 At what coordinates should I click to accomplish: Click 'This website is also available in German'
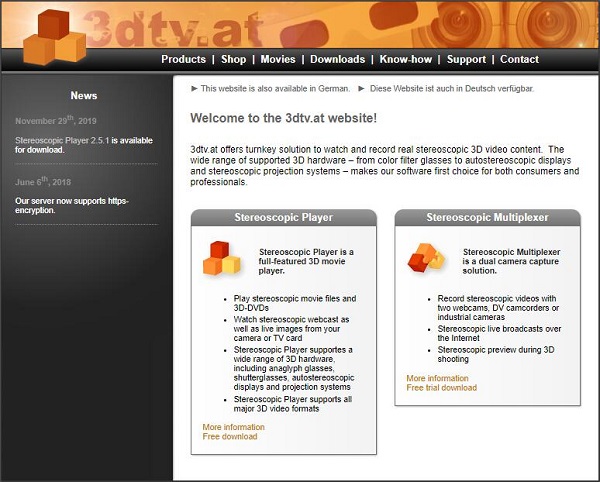[x=275, y=89]
